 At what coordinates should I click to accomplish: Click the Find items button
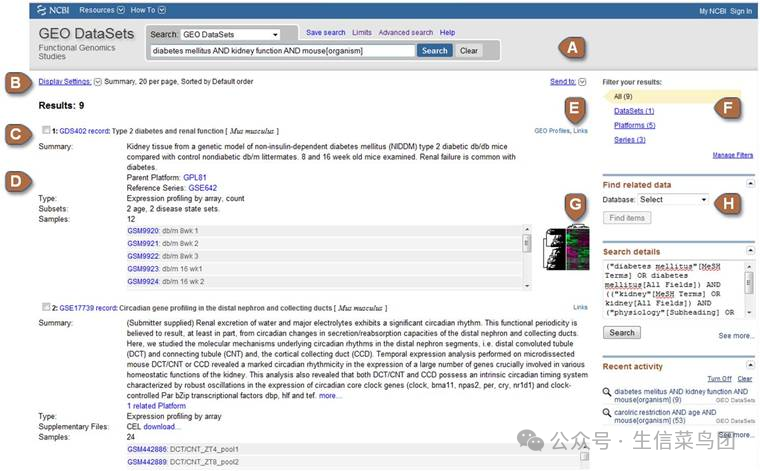[627, 218]
